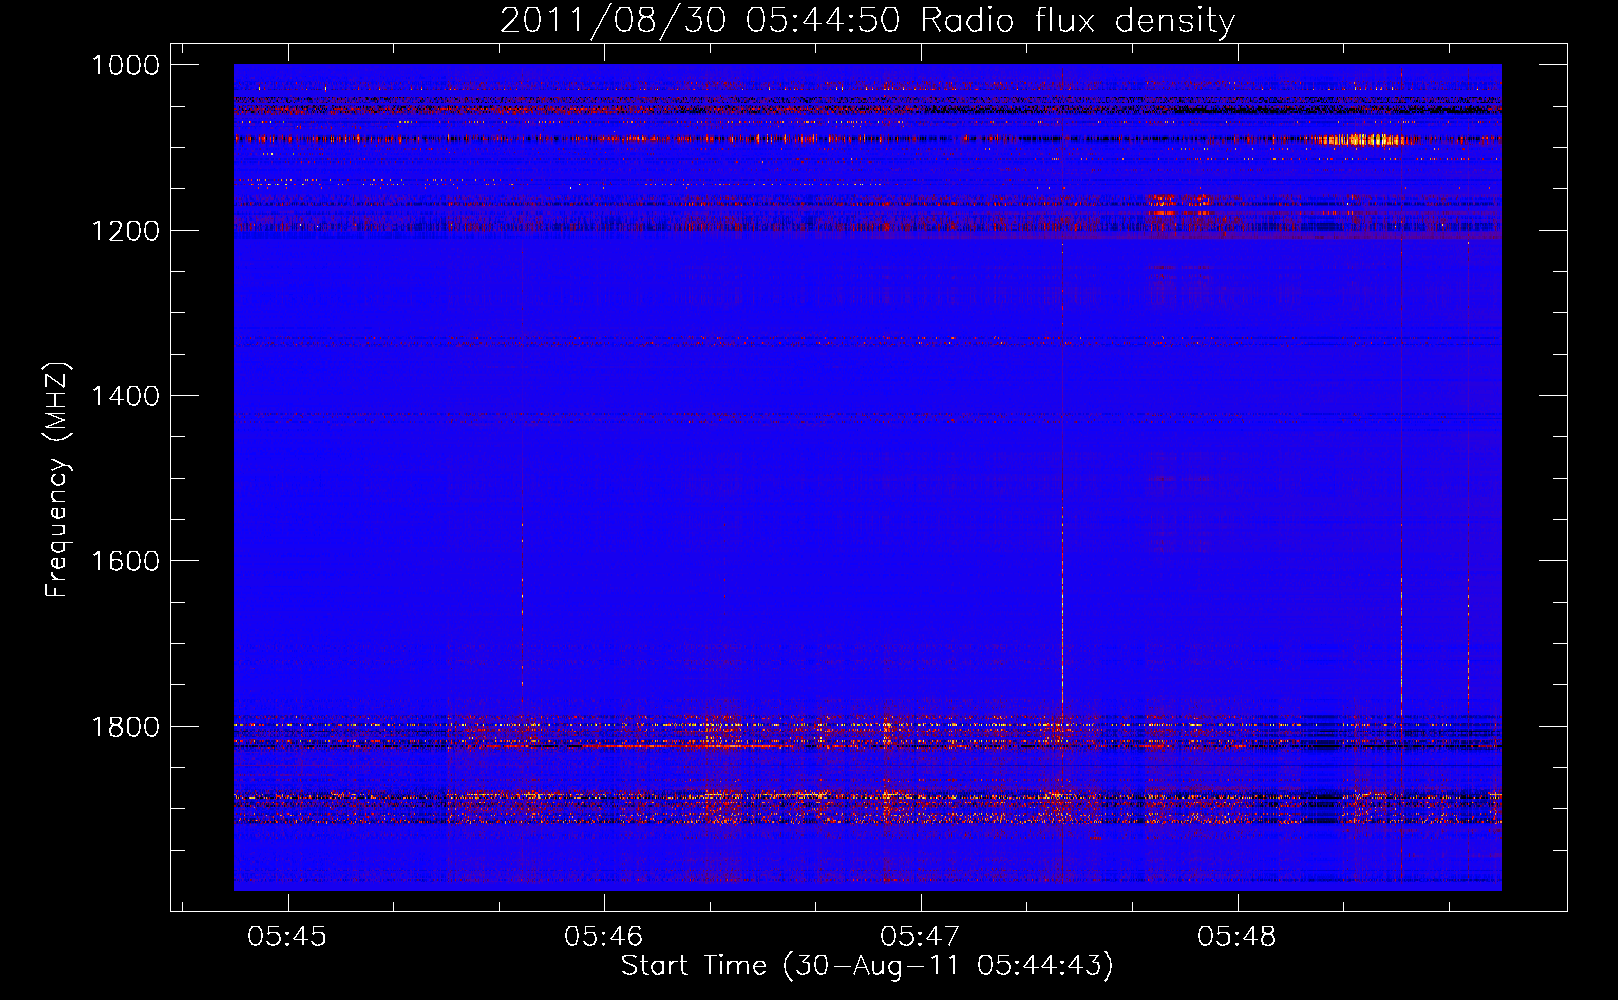Select the '1600' frequency axis label
The width and height of the screenshot is (1618, 1000).
coord(125,561)
